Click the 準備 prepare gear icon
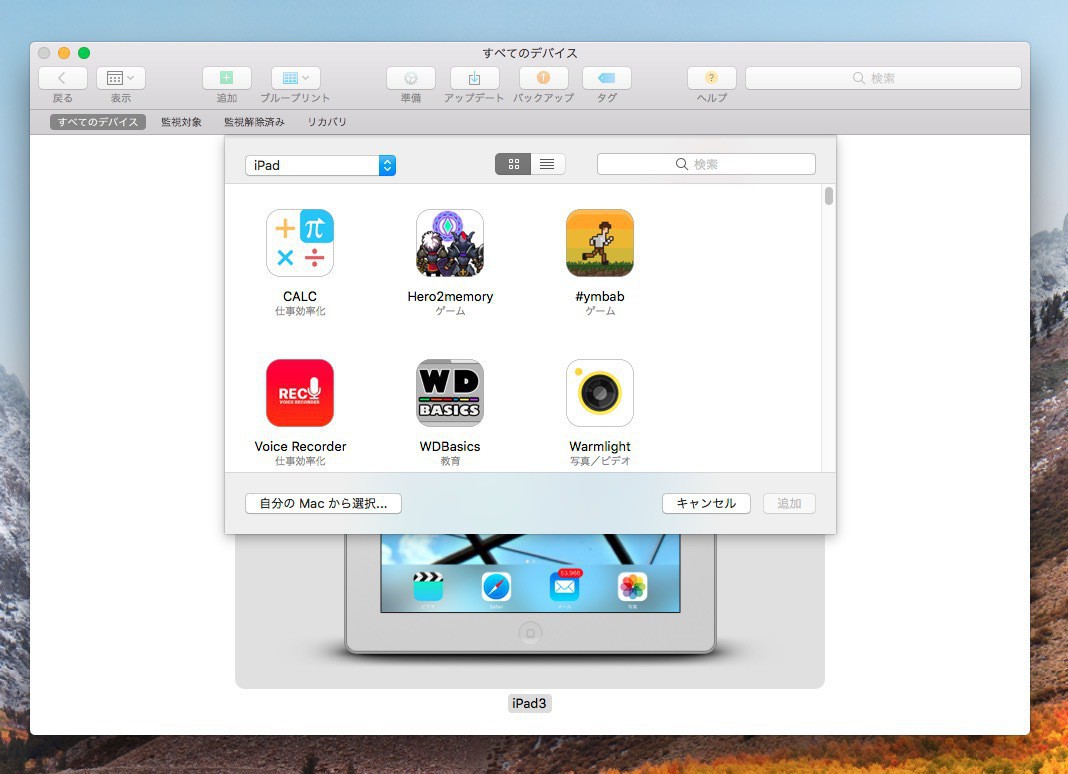 tap(411, 78)
